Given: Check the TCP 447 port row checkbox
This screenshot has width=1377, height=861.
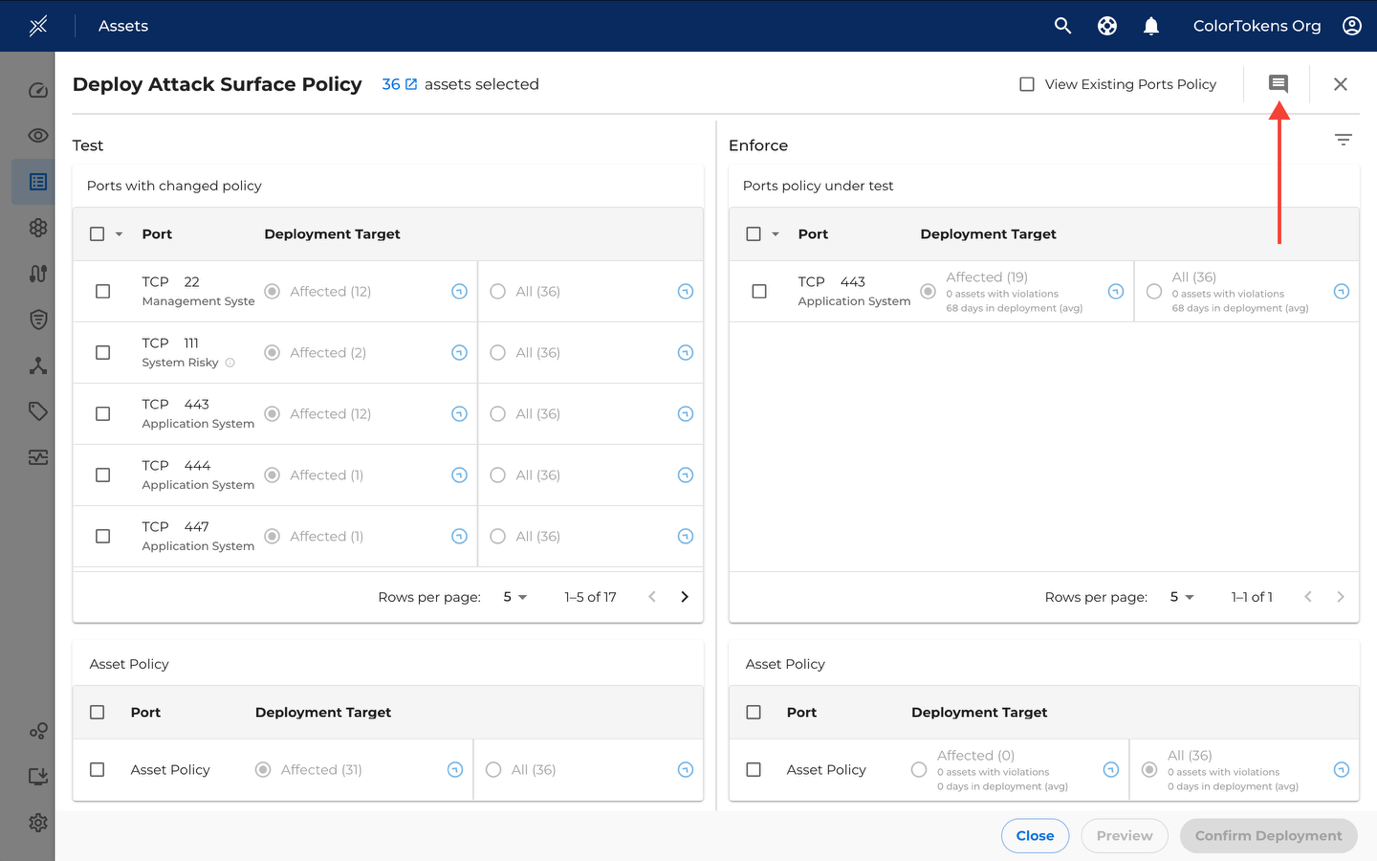Looking at the screenshot, I should [x=103, y=536].
